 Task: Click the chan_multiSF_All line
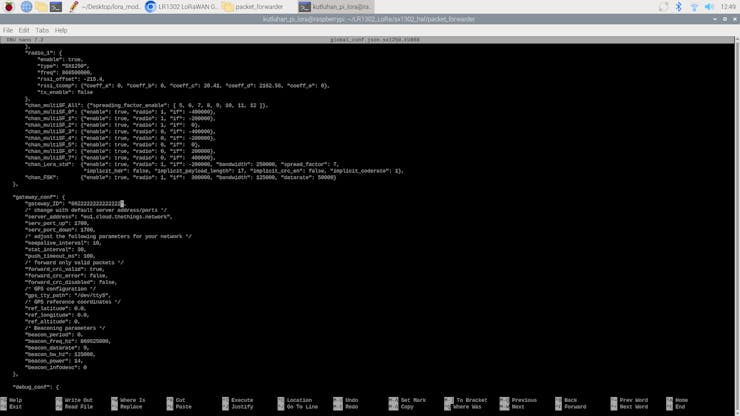[146, 105]
